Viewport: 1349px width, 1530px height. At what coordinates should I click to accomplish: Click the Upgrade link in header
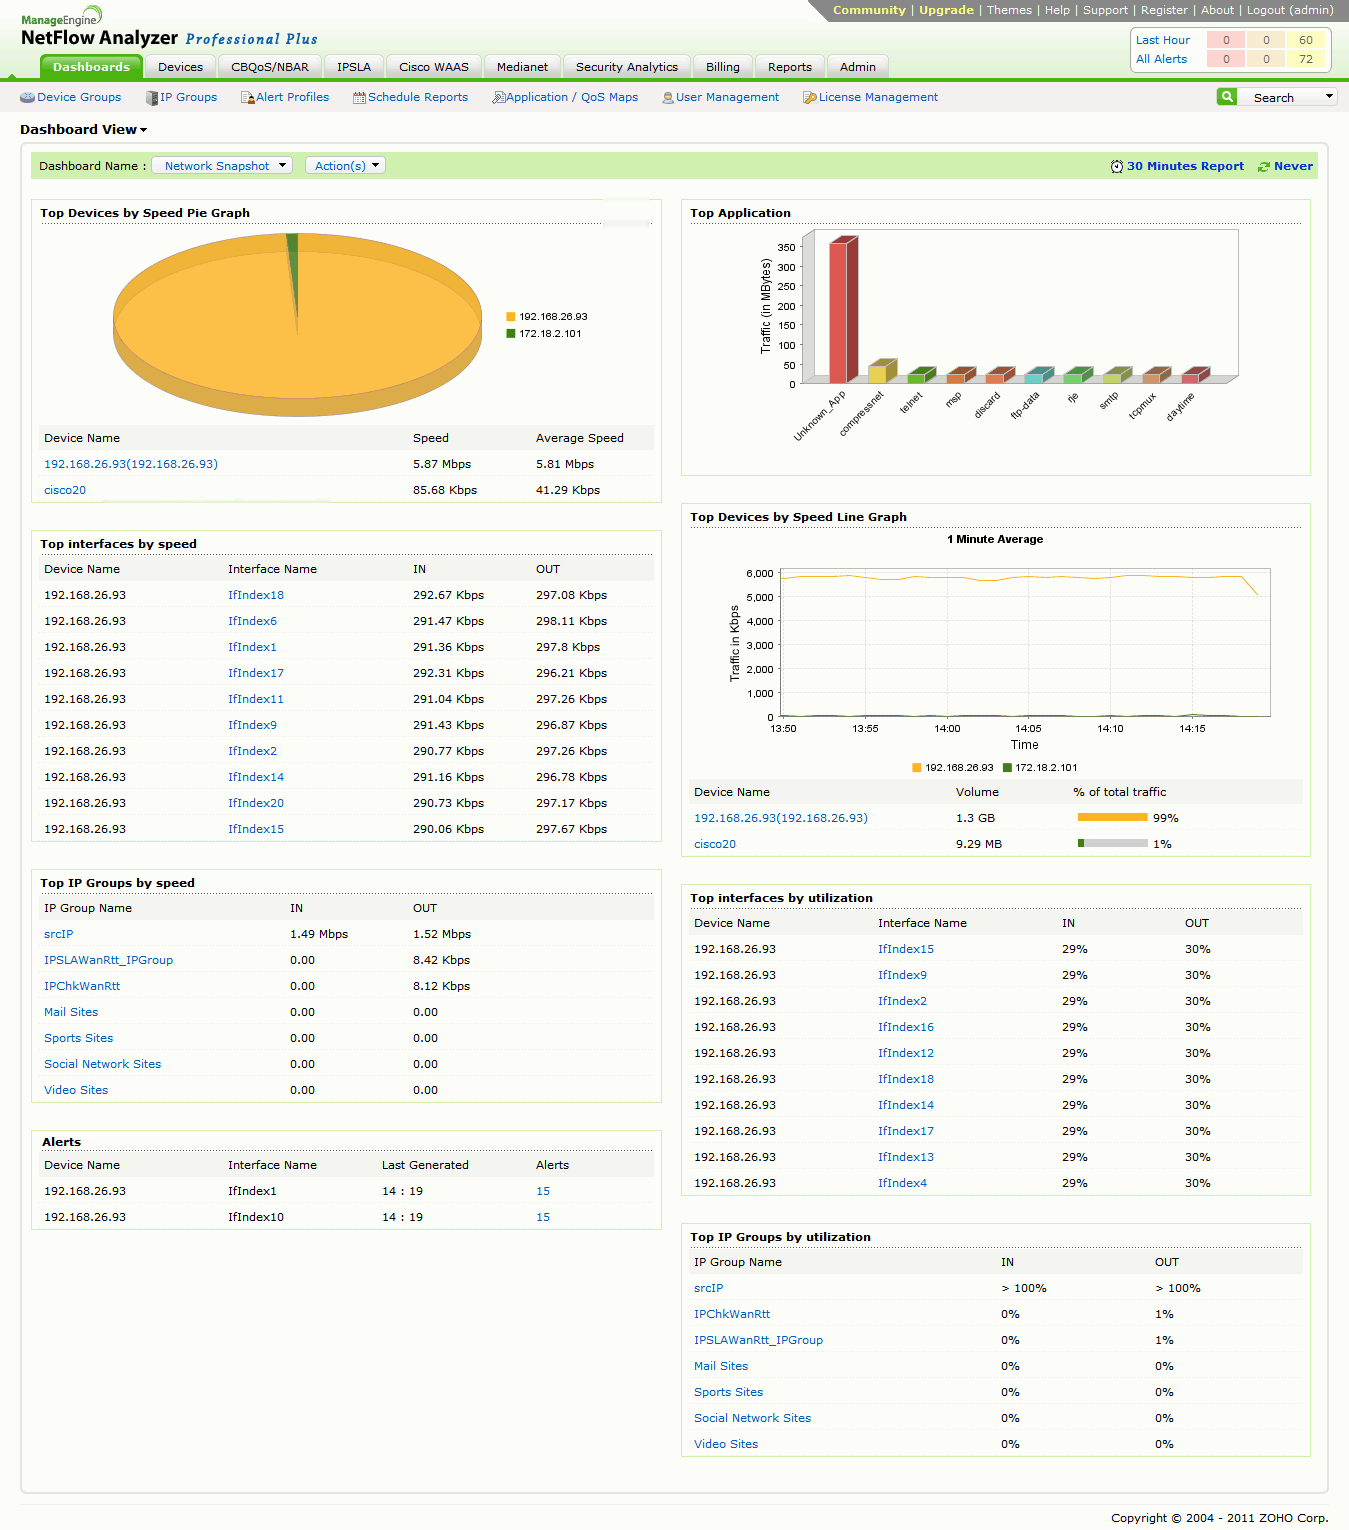946,10
